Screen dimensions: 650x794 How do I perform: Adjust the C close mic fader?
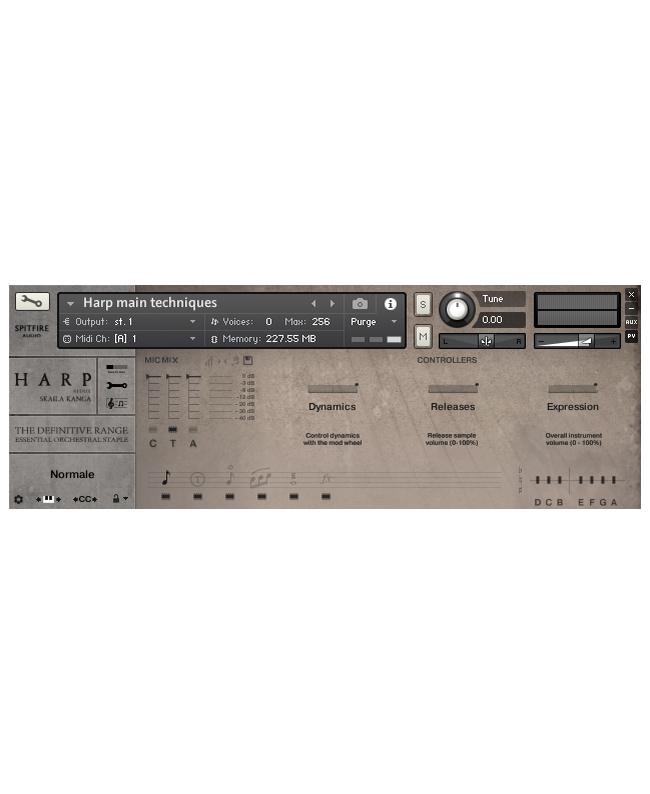(x=153, y=396)
